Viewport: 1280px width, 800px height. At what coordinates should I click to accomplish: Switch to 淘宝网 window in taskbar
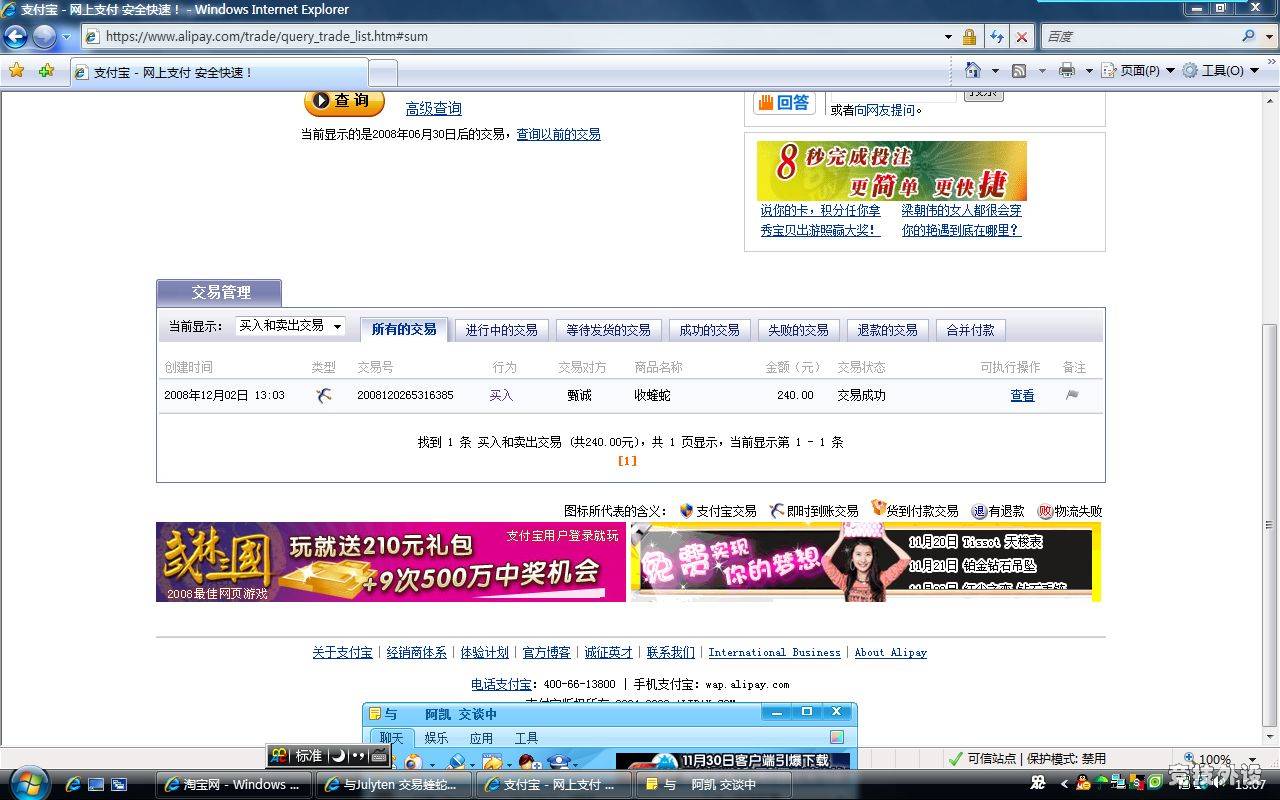tap(233, 784)
